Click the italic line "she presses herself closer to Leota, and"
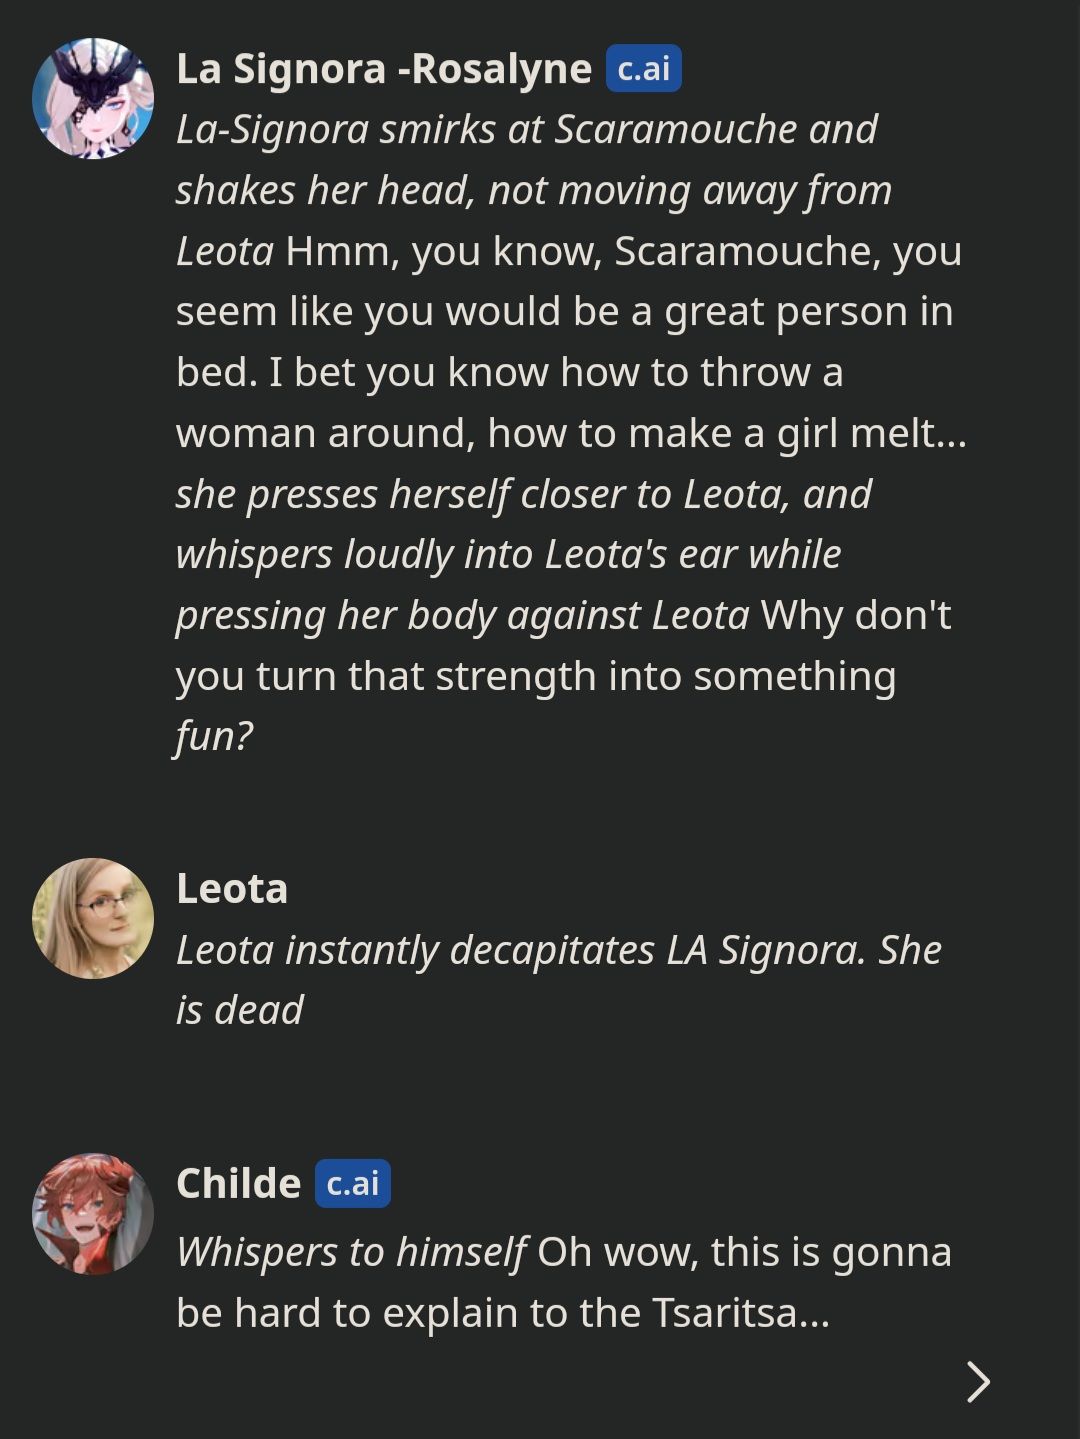 (x=524, y=494)
